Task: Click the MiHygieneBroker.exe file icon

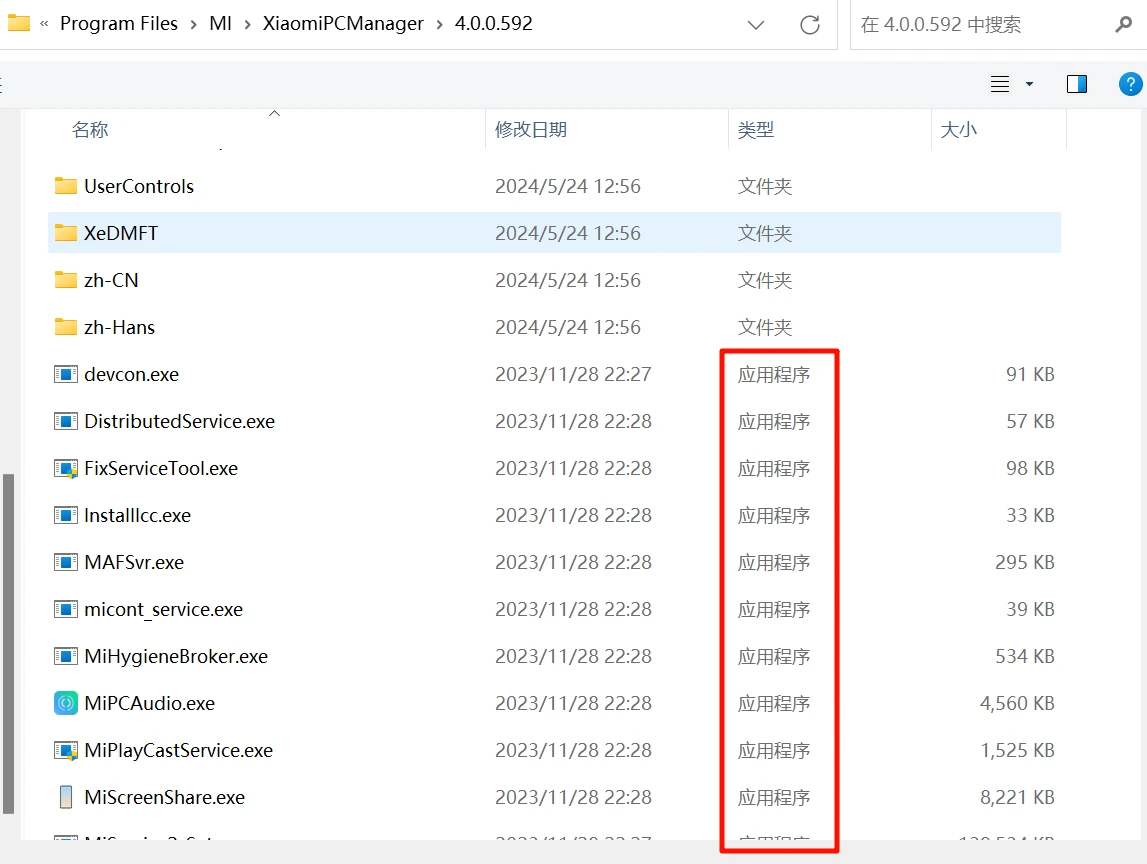Action: (x=66, y=656)
